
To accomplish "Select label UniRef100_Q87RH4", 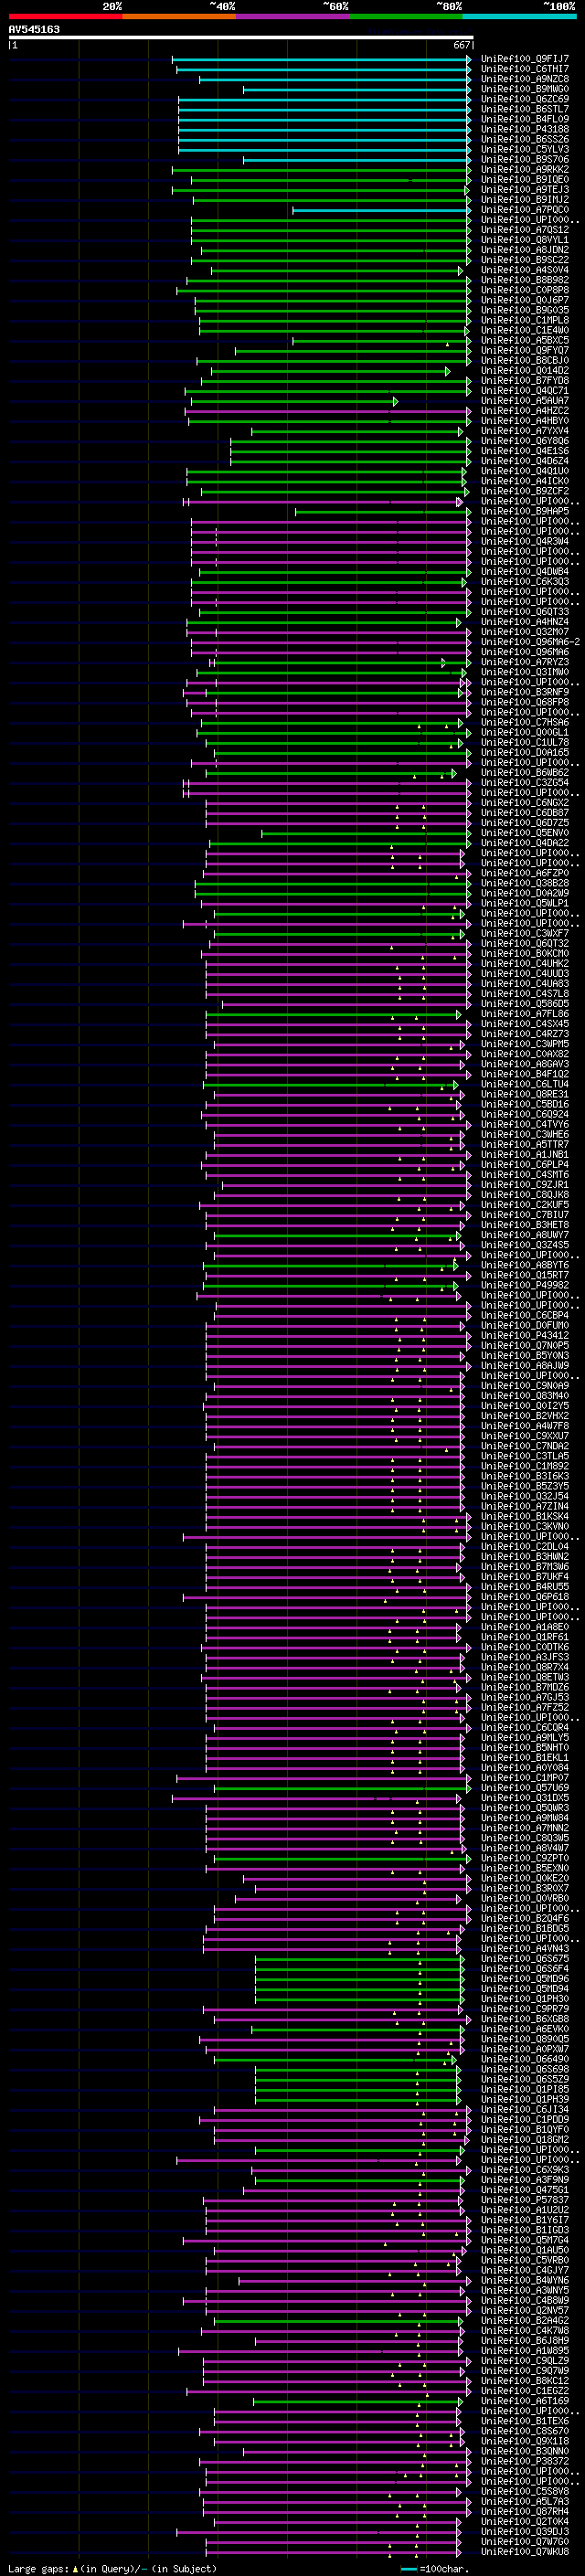I will point(525,2511).
